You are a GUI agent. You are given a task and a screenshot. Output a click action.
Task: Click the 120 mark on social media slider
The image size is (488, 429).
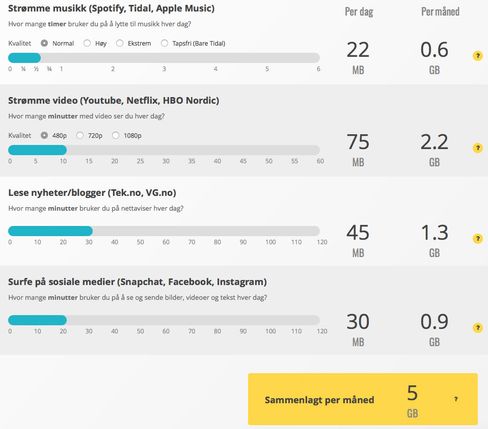pos(322,331)
